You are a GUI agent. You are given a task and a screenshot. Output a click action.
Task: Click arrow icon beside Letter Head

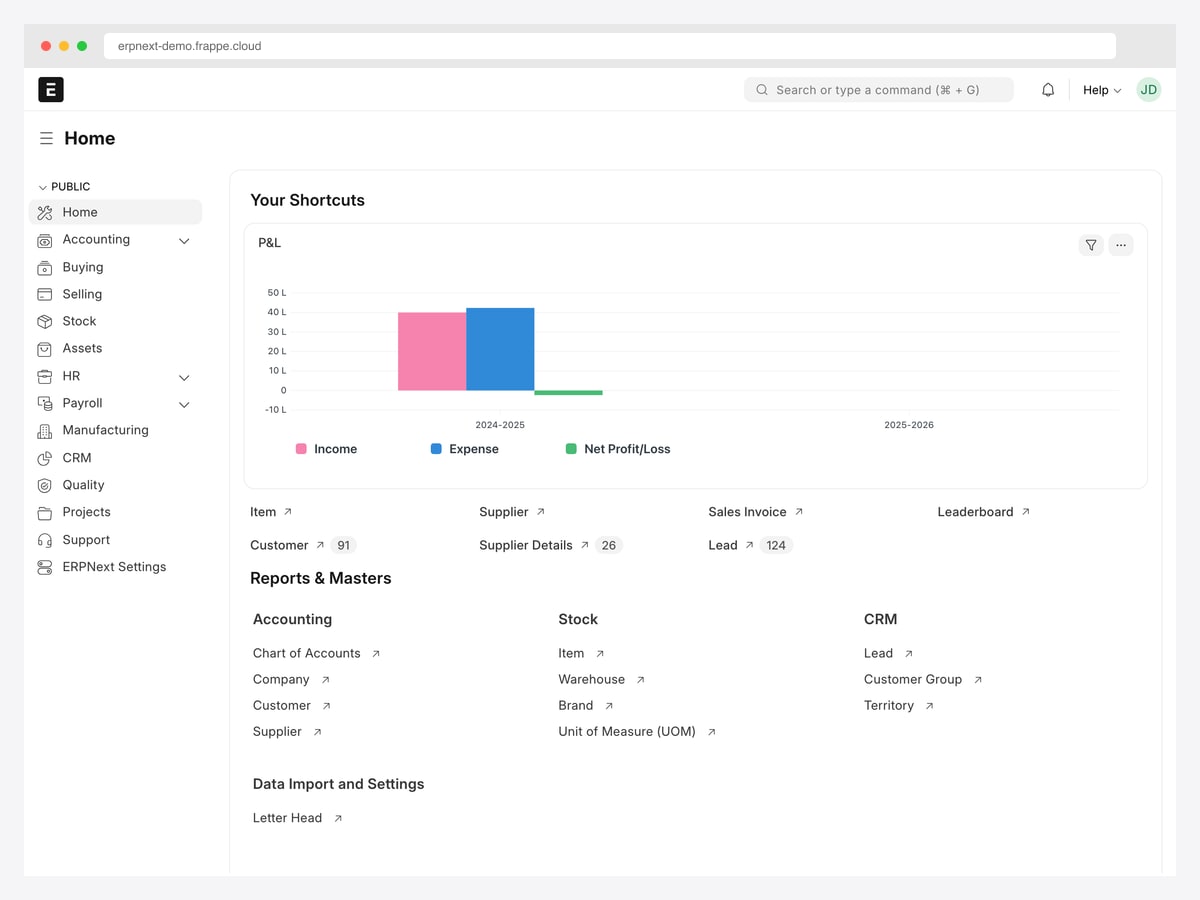(x=338, y=818)
